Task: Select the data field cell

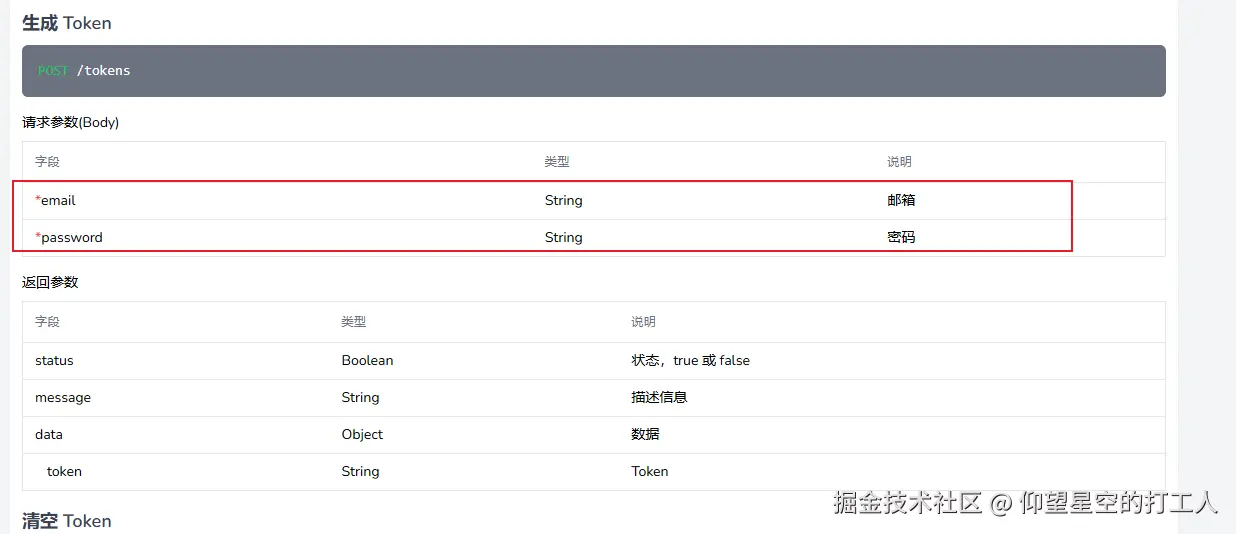Action: [49, 434]
